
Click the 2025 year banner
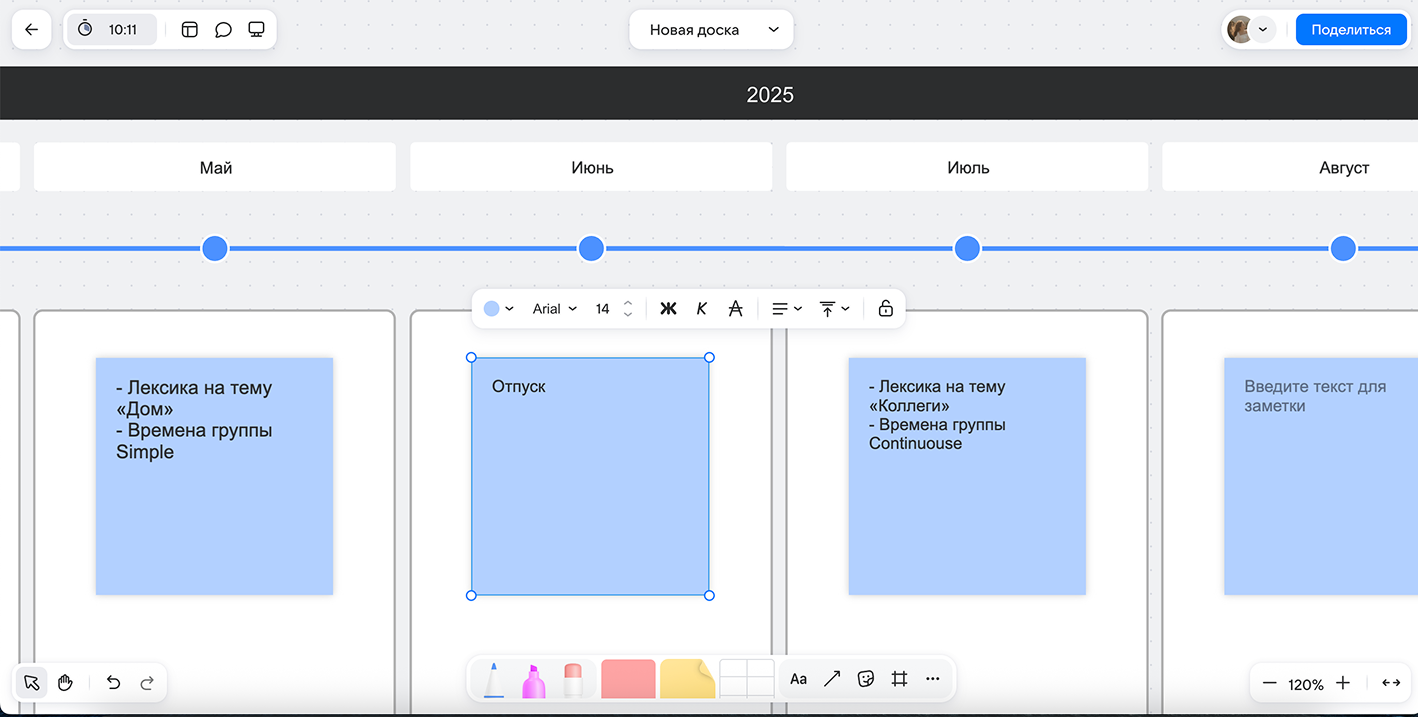[x=709, y=94]
